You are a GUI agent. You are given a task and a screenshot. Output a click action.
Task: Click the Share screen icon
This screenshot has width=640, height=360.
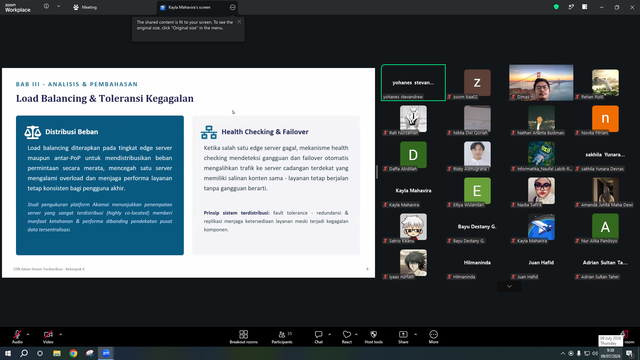(x=403, y=335)
